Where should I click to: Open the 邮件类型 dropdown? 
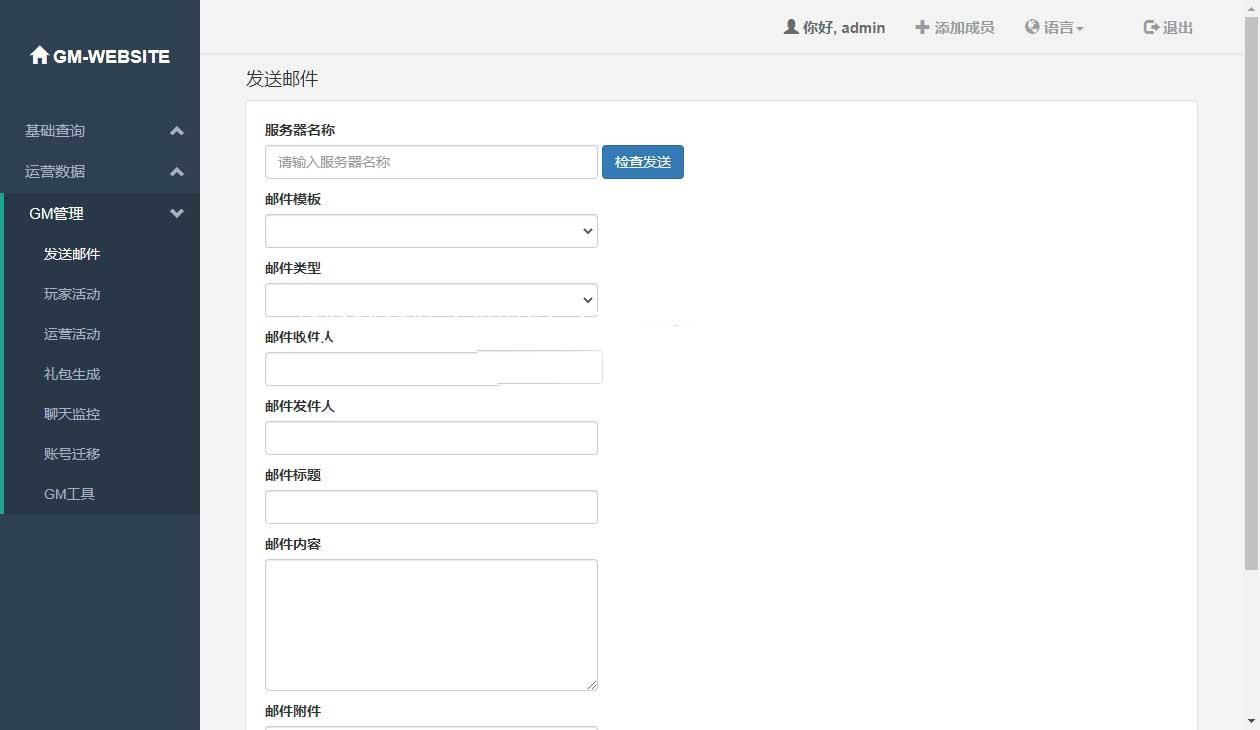click(x=431, y=300)
